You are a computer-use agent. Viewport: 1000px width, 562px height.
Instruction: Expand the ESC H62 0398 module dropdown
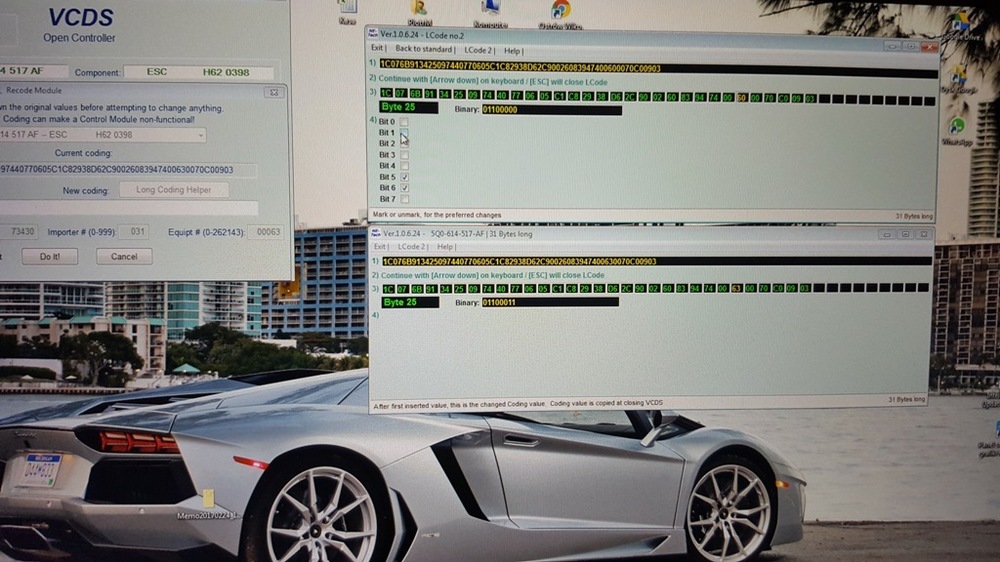(200, 135)
